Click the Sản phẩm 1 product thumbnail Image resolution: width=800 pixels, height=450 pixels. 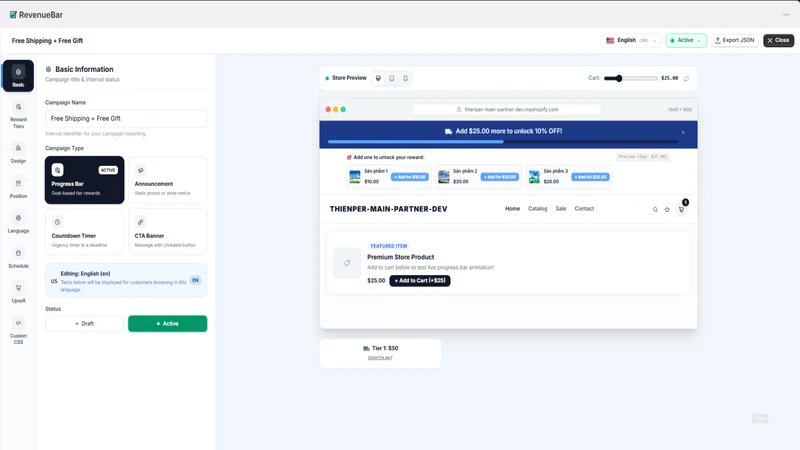tap(355, 177)
